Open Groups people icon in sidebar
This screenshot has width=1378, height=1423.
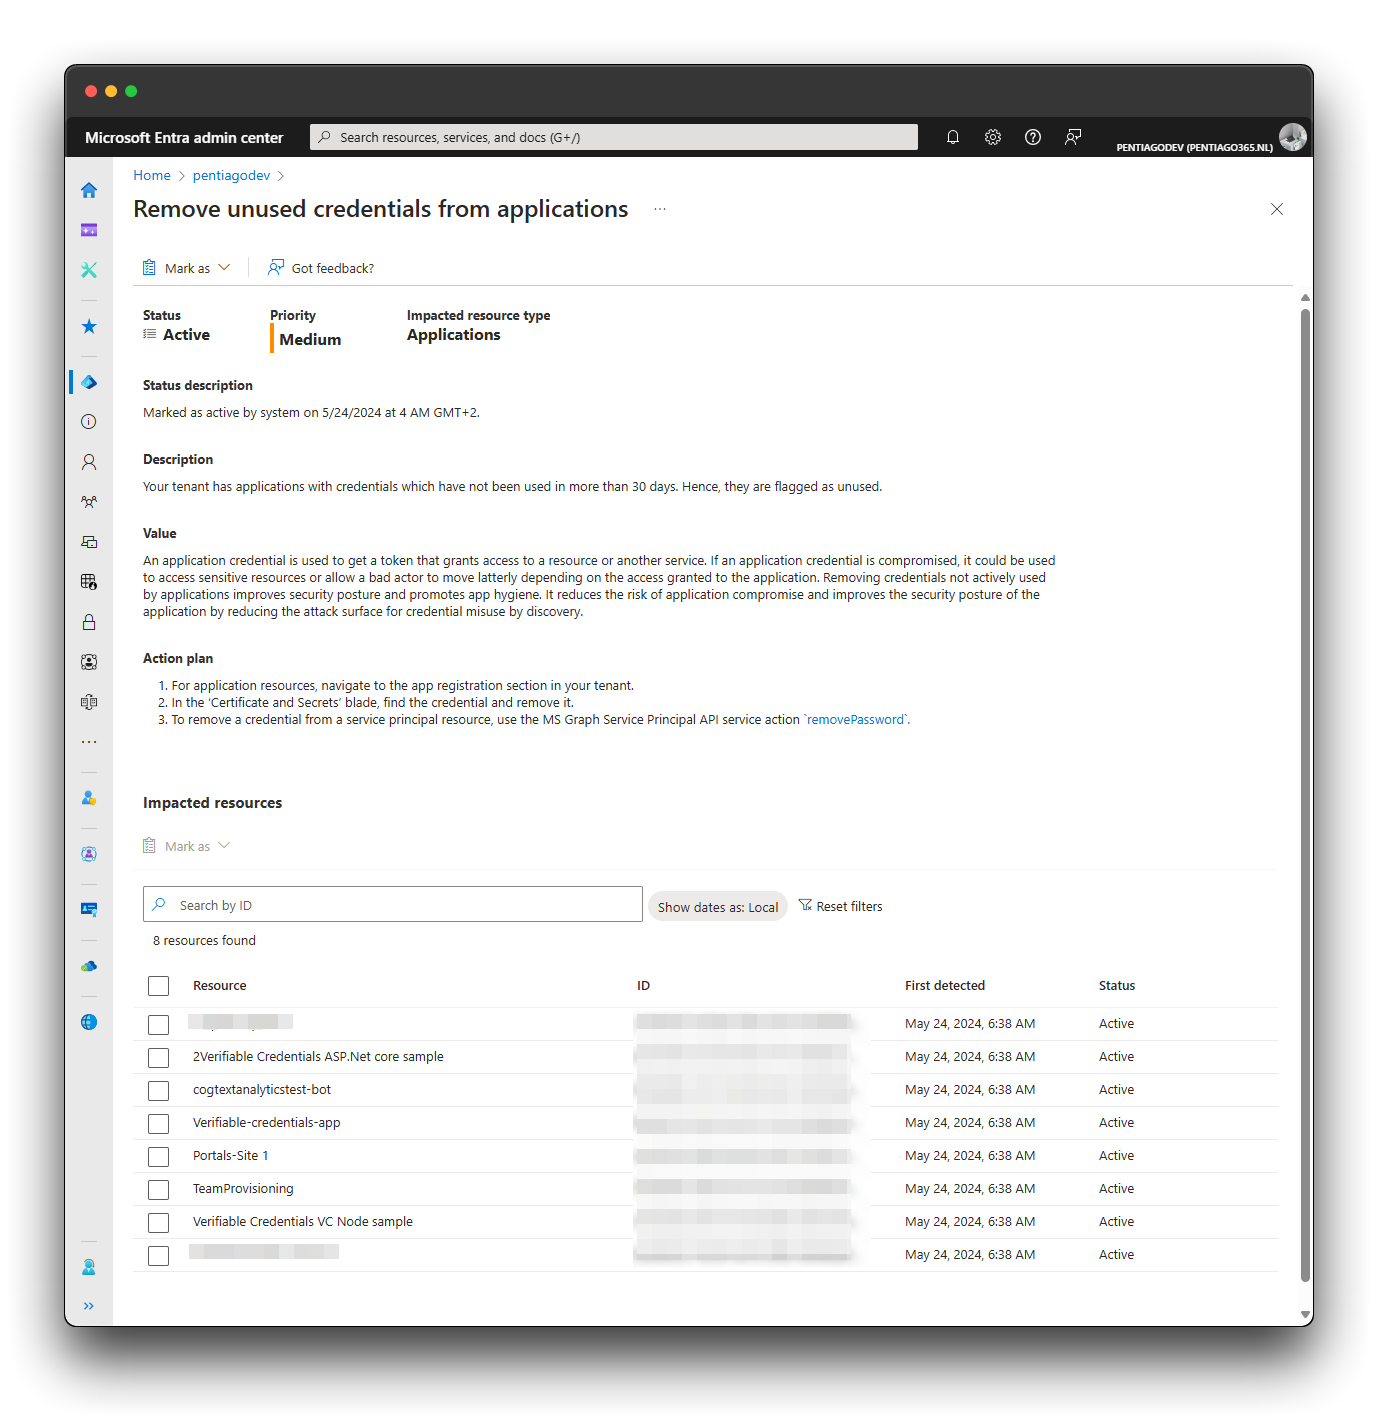tap(89, 502)
